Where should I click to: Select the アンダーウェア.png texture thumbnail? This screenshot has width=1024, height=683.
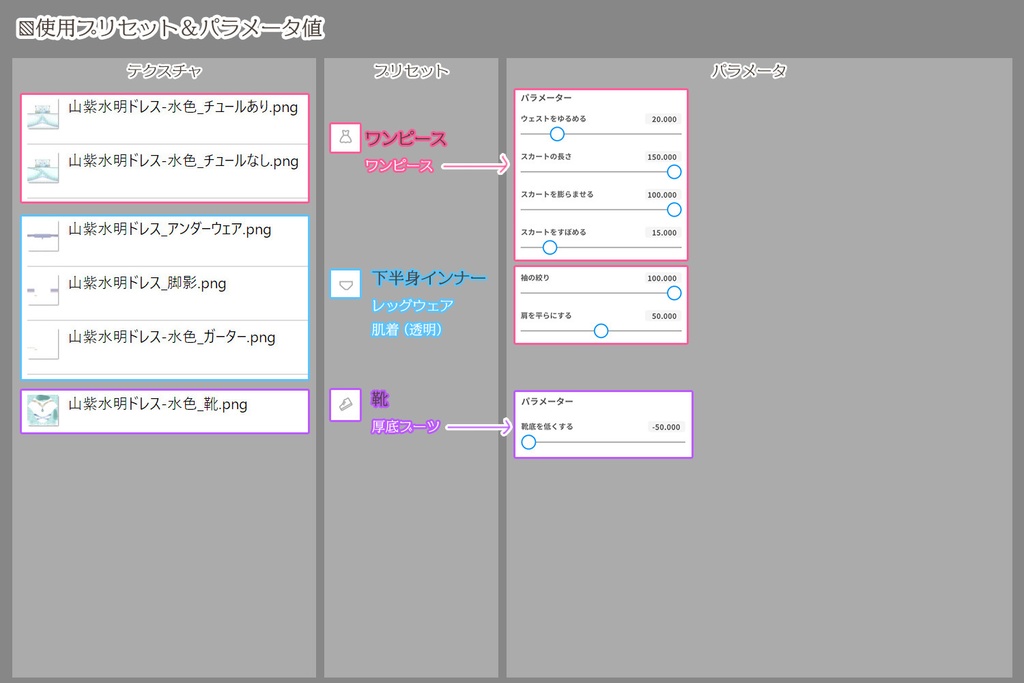[x=43, y=236]
